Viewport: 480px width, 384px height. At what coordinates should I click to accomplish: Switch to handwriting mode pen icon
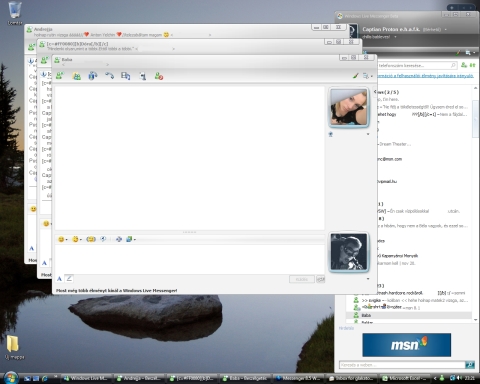tap(69, 278)
